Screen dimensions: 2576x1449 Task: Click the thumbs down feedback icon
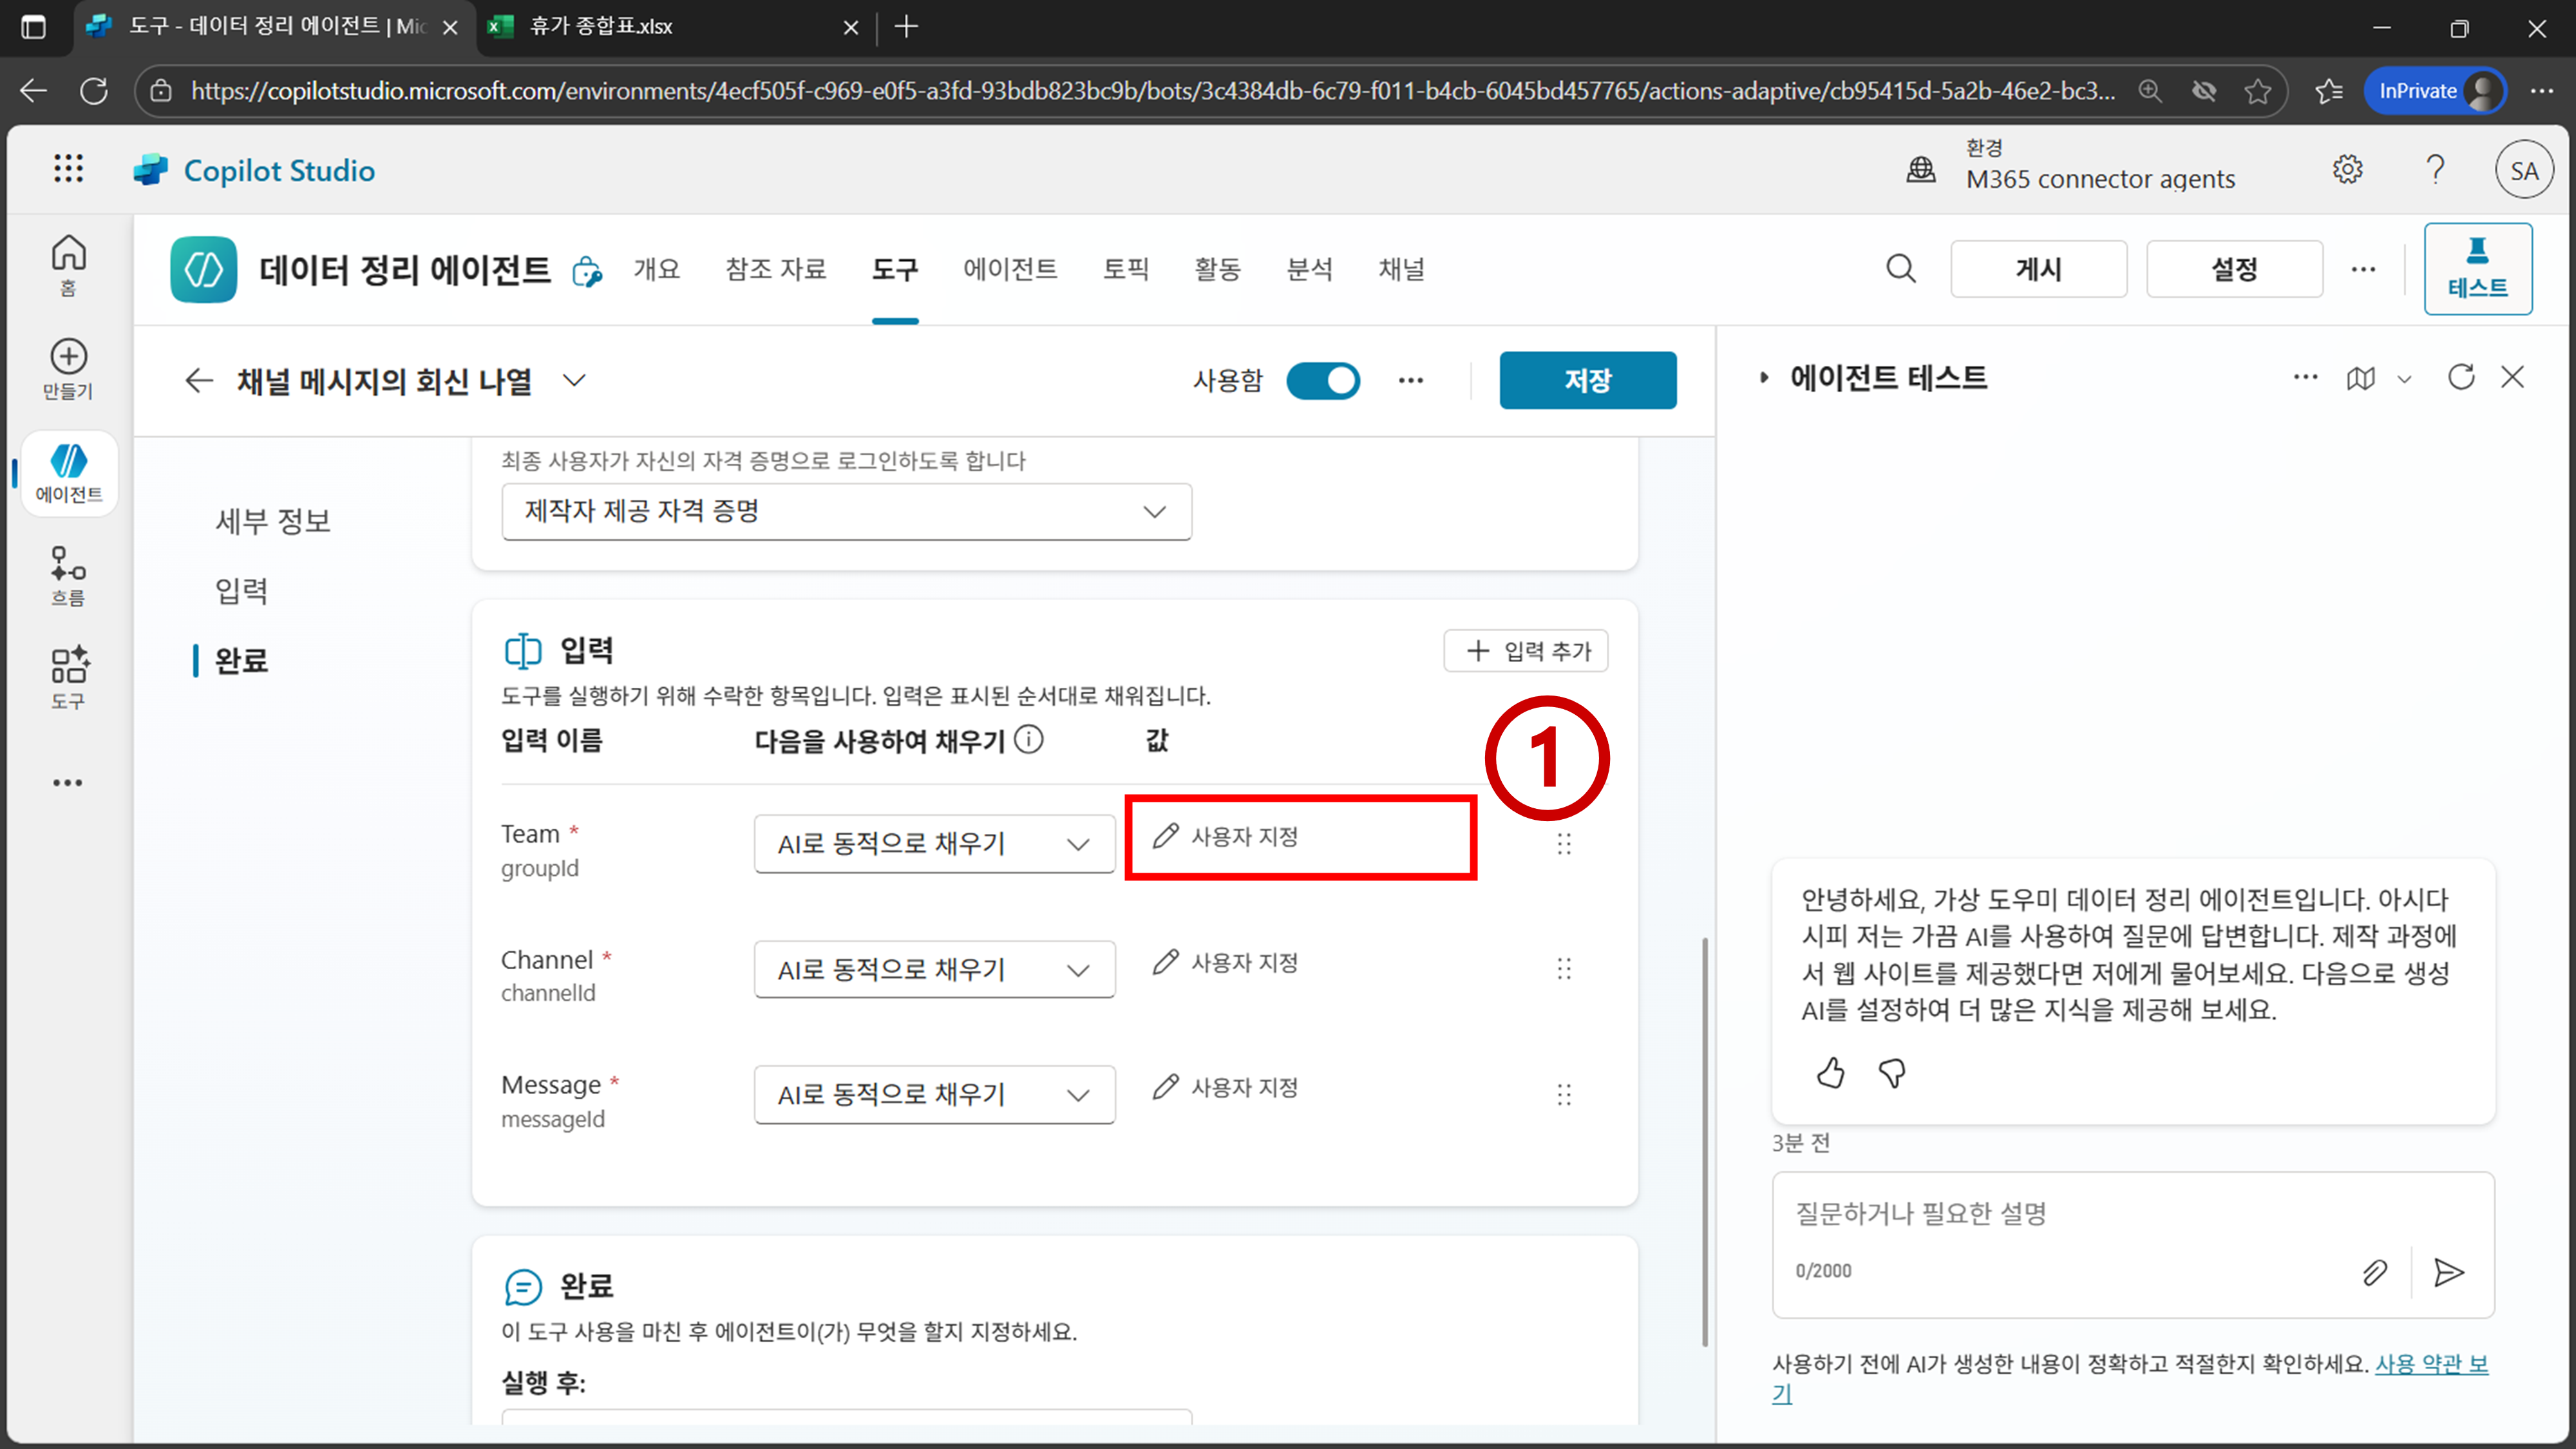[1891, 1073]
